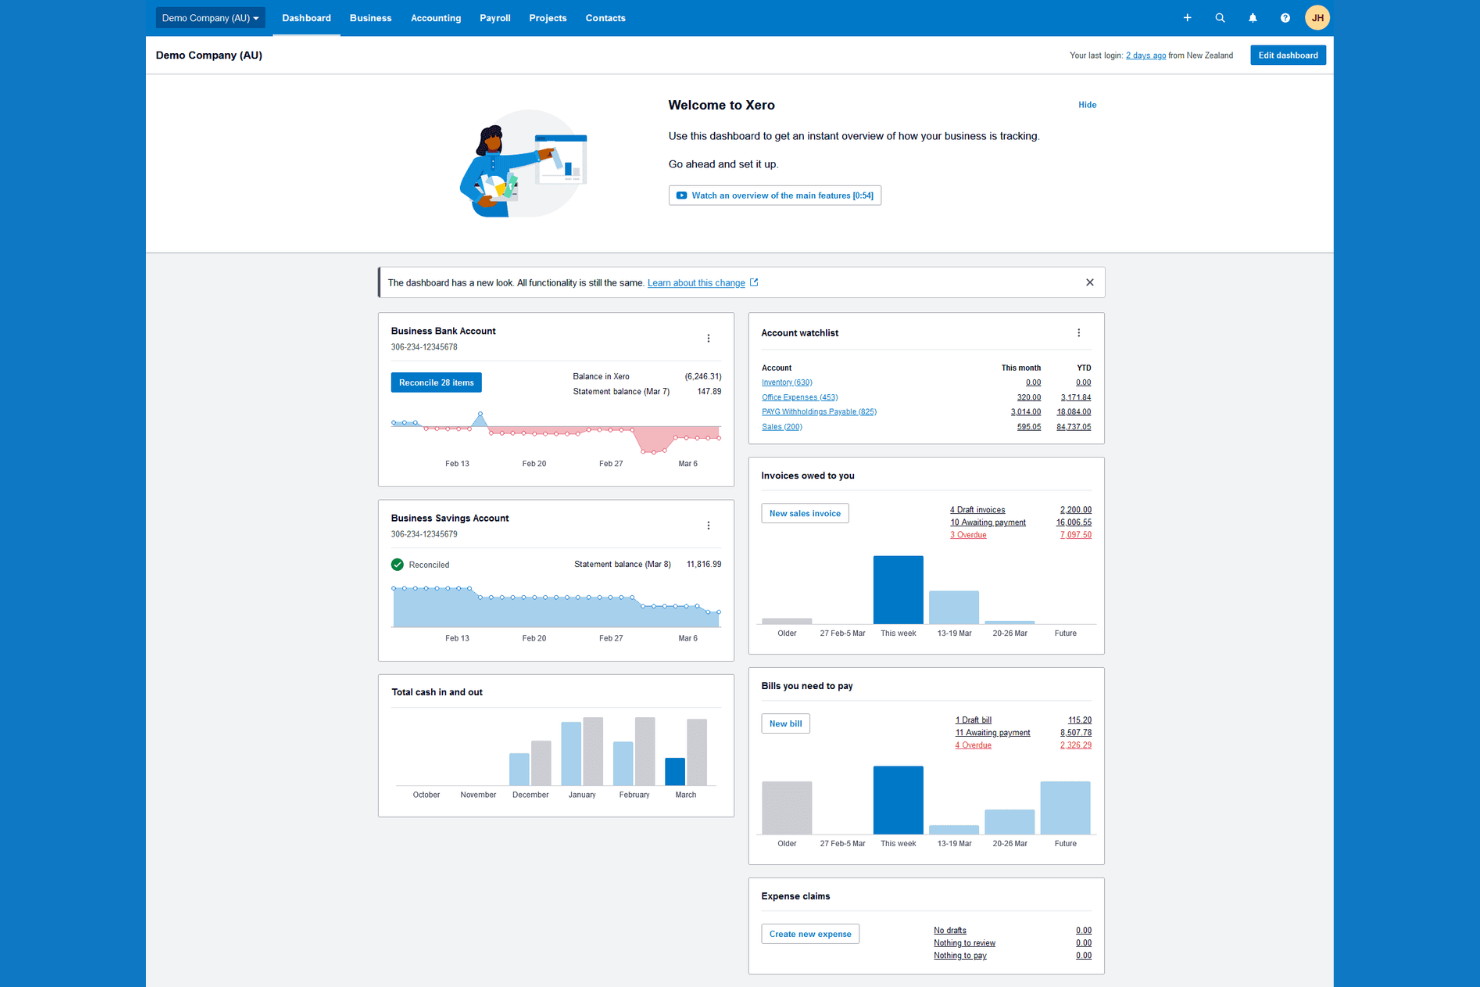Open the 2 days ago last login link

[1146, 56]
